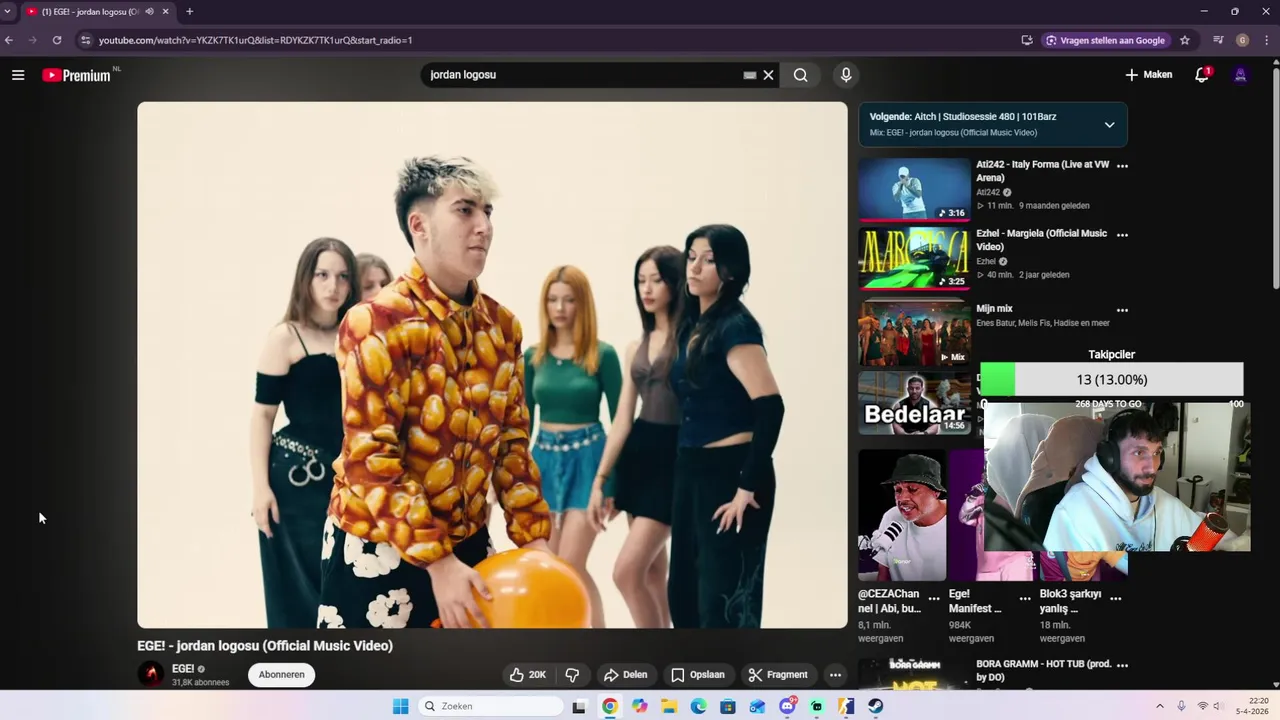Open EGE! channel avatar
Viewport: 1280px width, 720px height.
(x=151, y=674)
